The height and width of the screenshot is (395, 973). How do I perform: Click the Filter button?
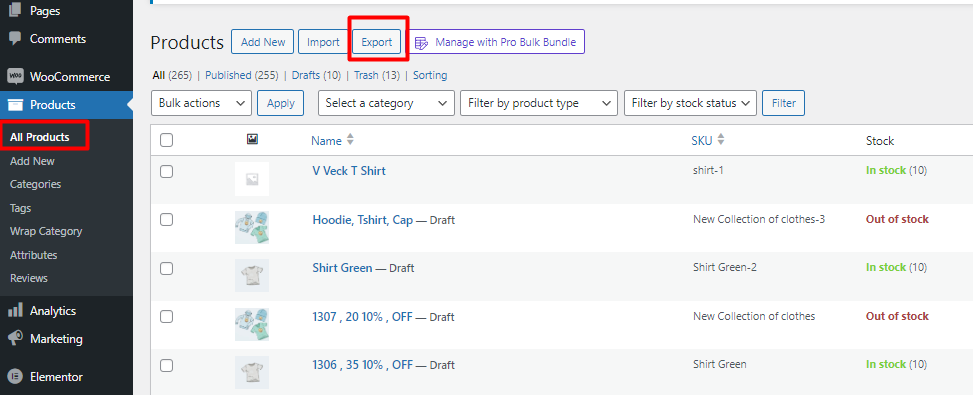[x=784, y=103]
